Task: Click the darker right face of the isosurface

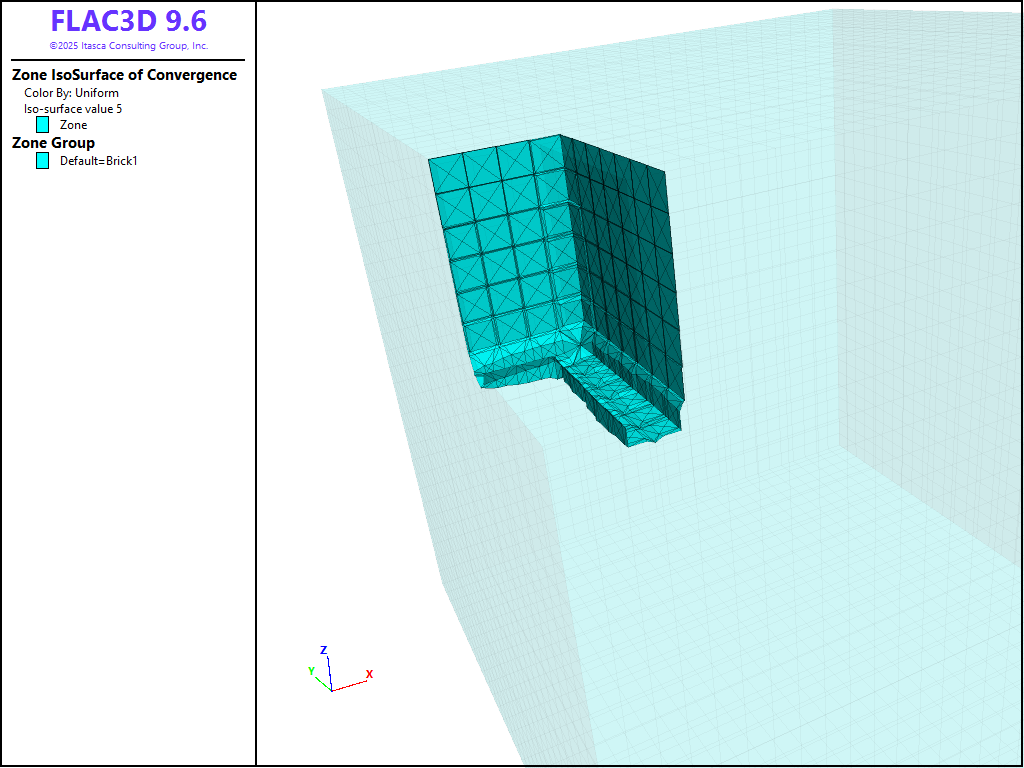Action: (x=625, y=270)
